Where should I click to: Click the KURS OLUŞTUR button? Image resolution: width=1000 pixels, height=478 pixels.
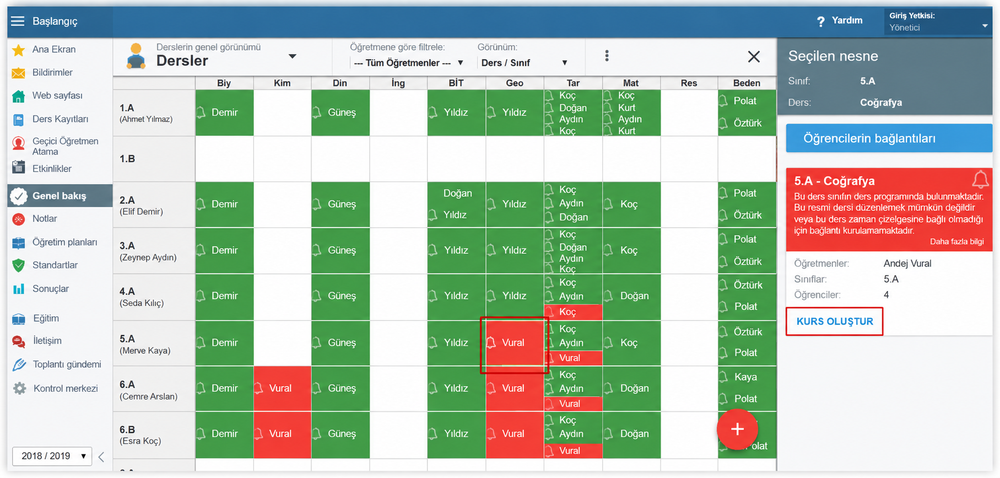pos(834,321)
